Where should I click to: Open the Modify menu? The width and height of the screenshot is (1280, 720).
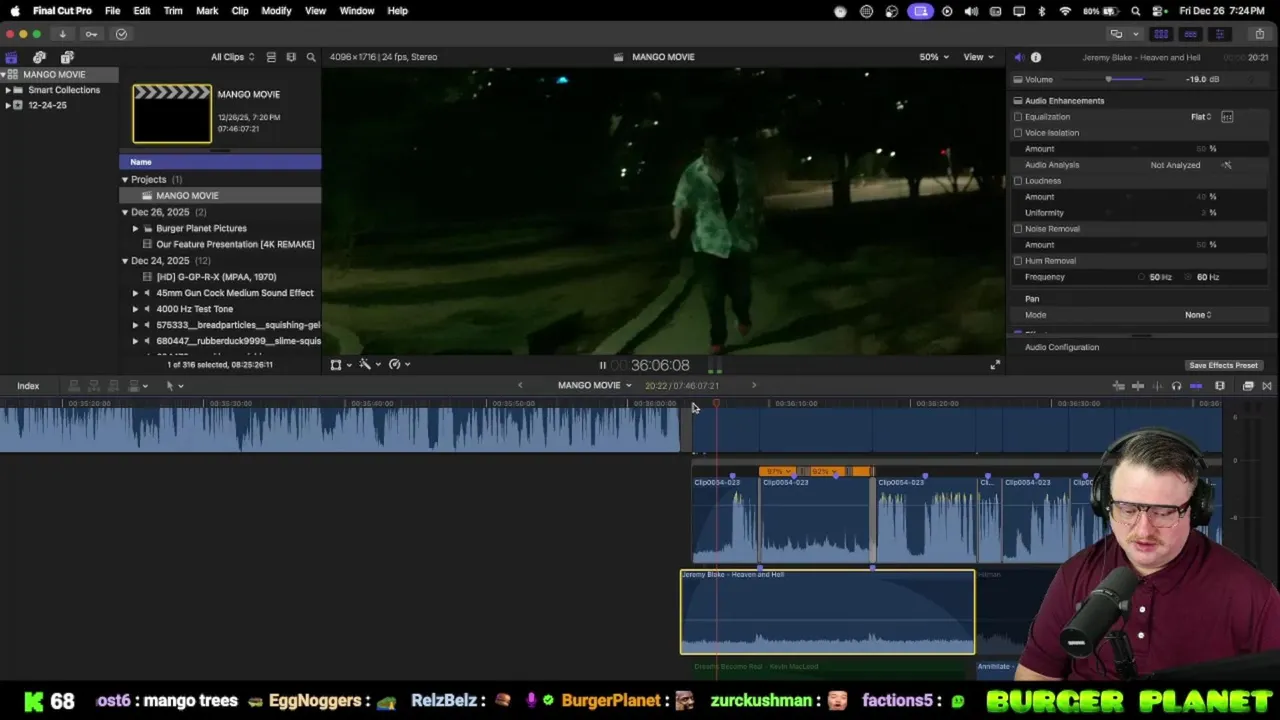pyautogui.click(x=276, y=11)
